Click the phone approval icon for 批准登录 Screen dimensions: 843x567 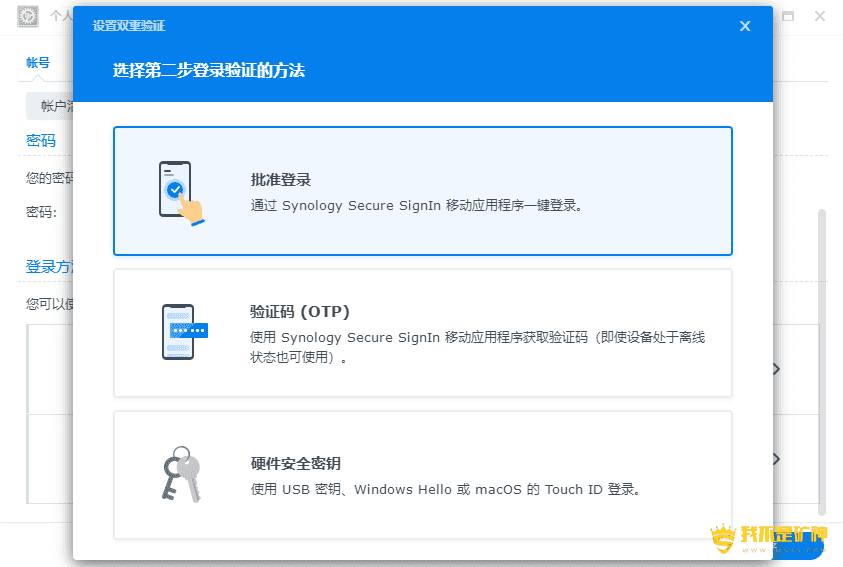coord(180,191)
